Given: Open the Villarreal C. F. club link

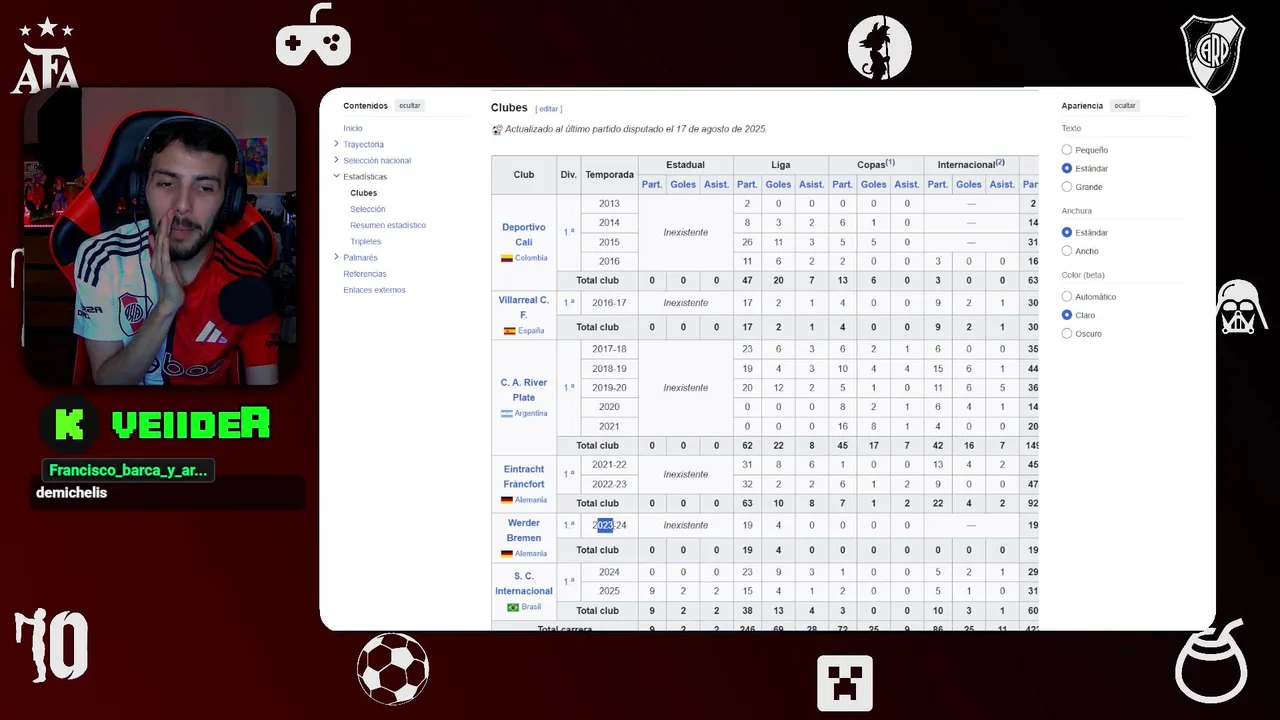Looking at the screenshot, I should coord(524,307).
